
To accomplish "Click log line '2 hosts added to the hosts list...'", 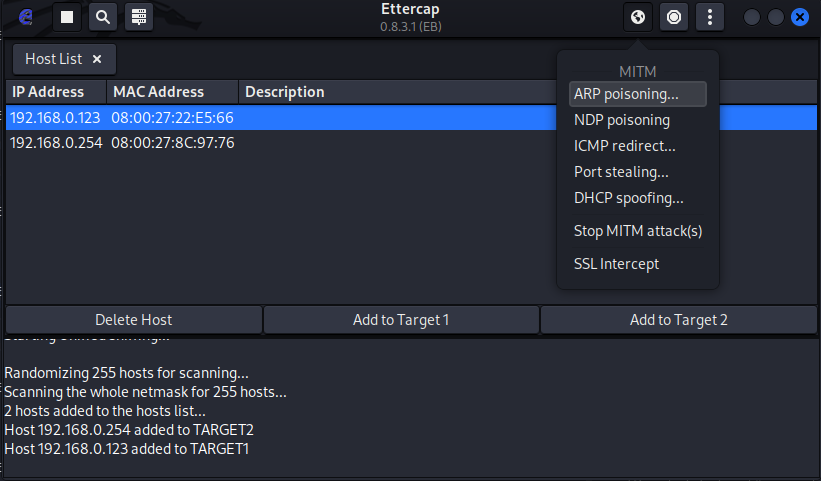I will click(105, 411).
